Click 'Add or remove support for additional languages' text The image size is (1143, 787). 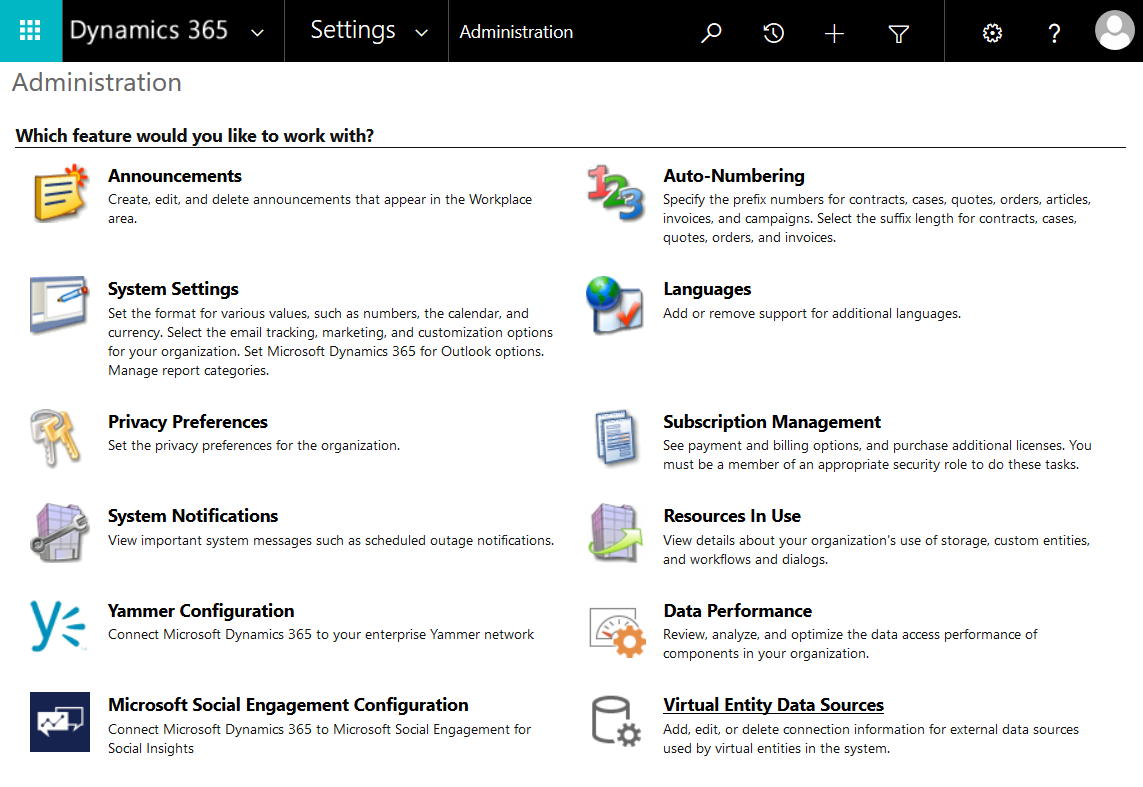point(812,313)
